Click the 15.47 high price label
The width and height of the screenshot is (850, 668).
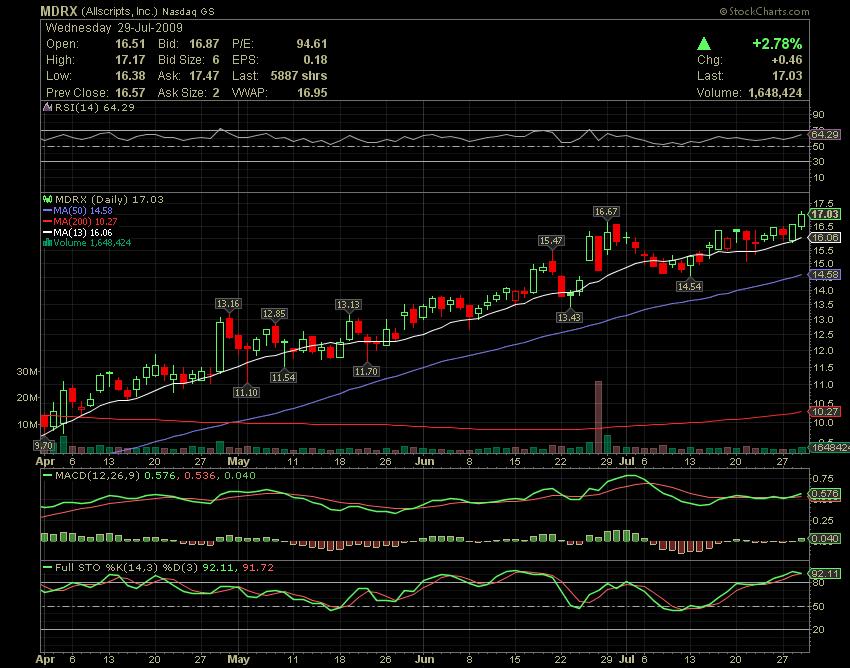point(551,240)
